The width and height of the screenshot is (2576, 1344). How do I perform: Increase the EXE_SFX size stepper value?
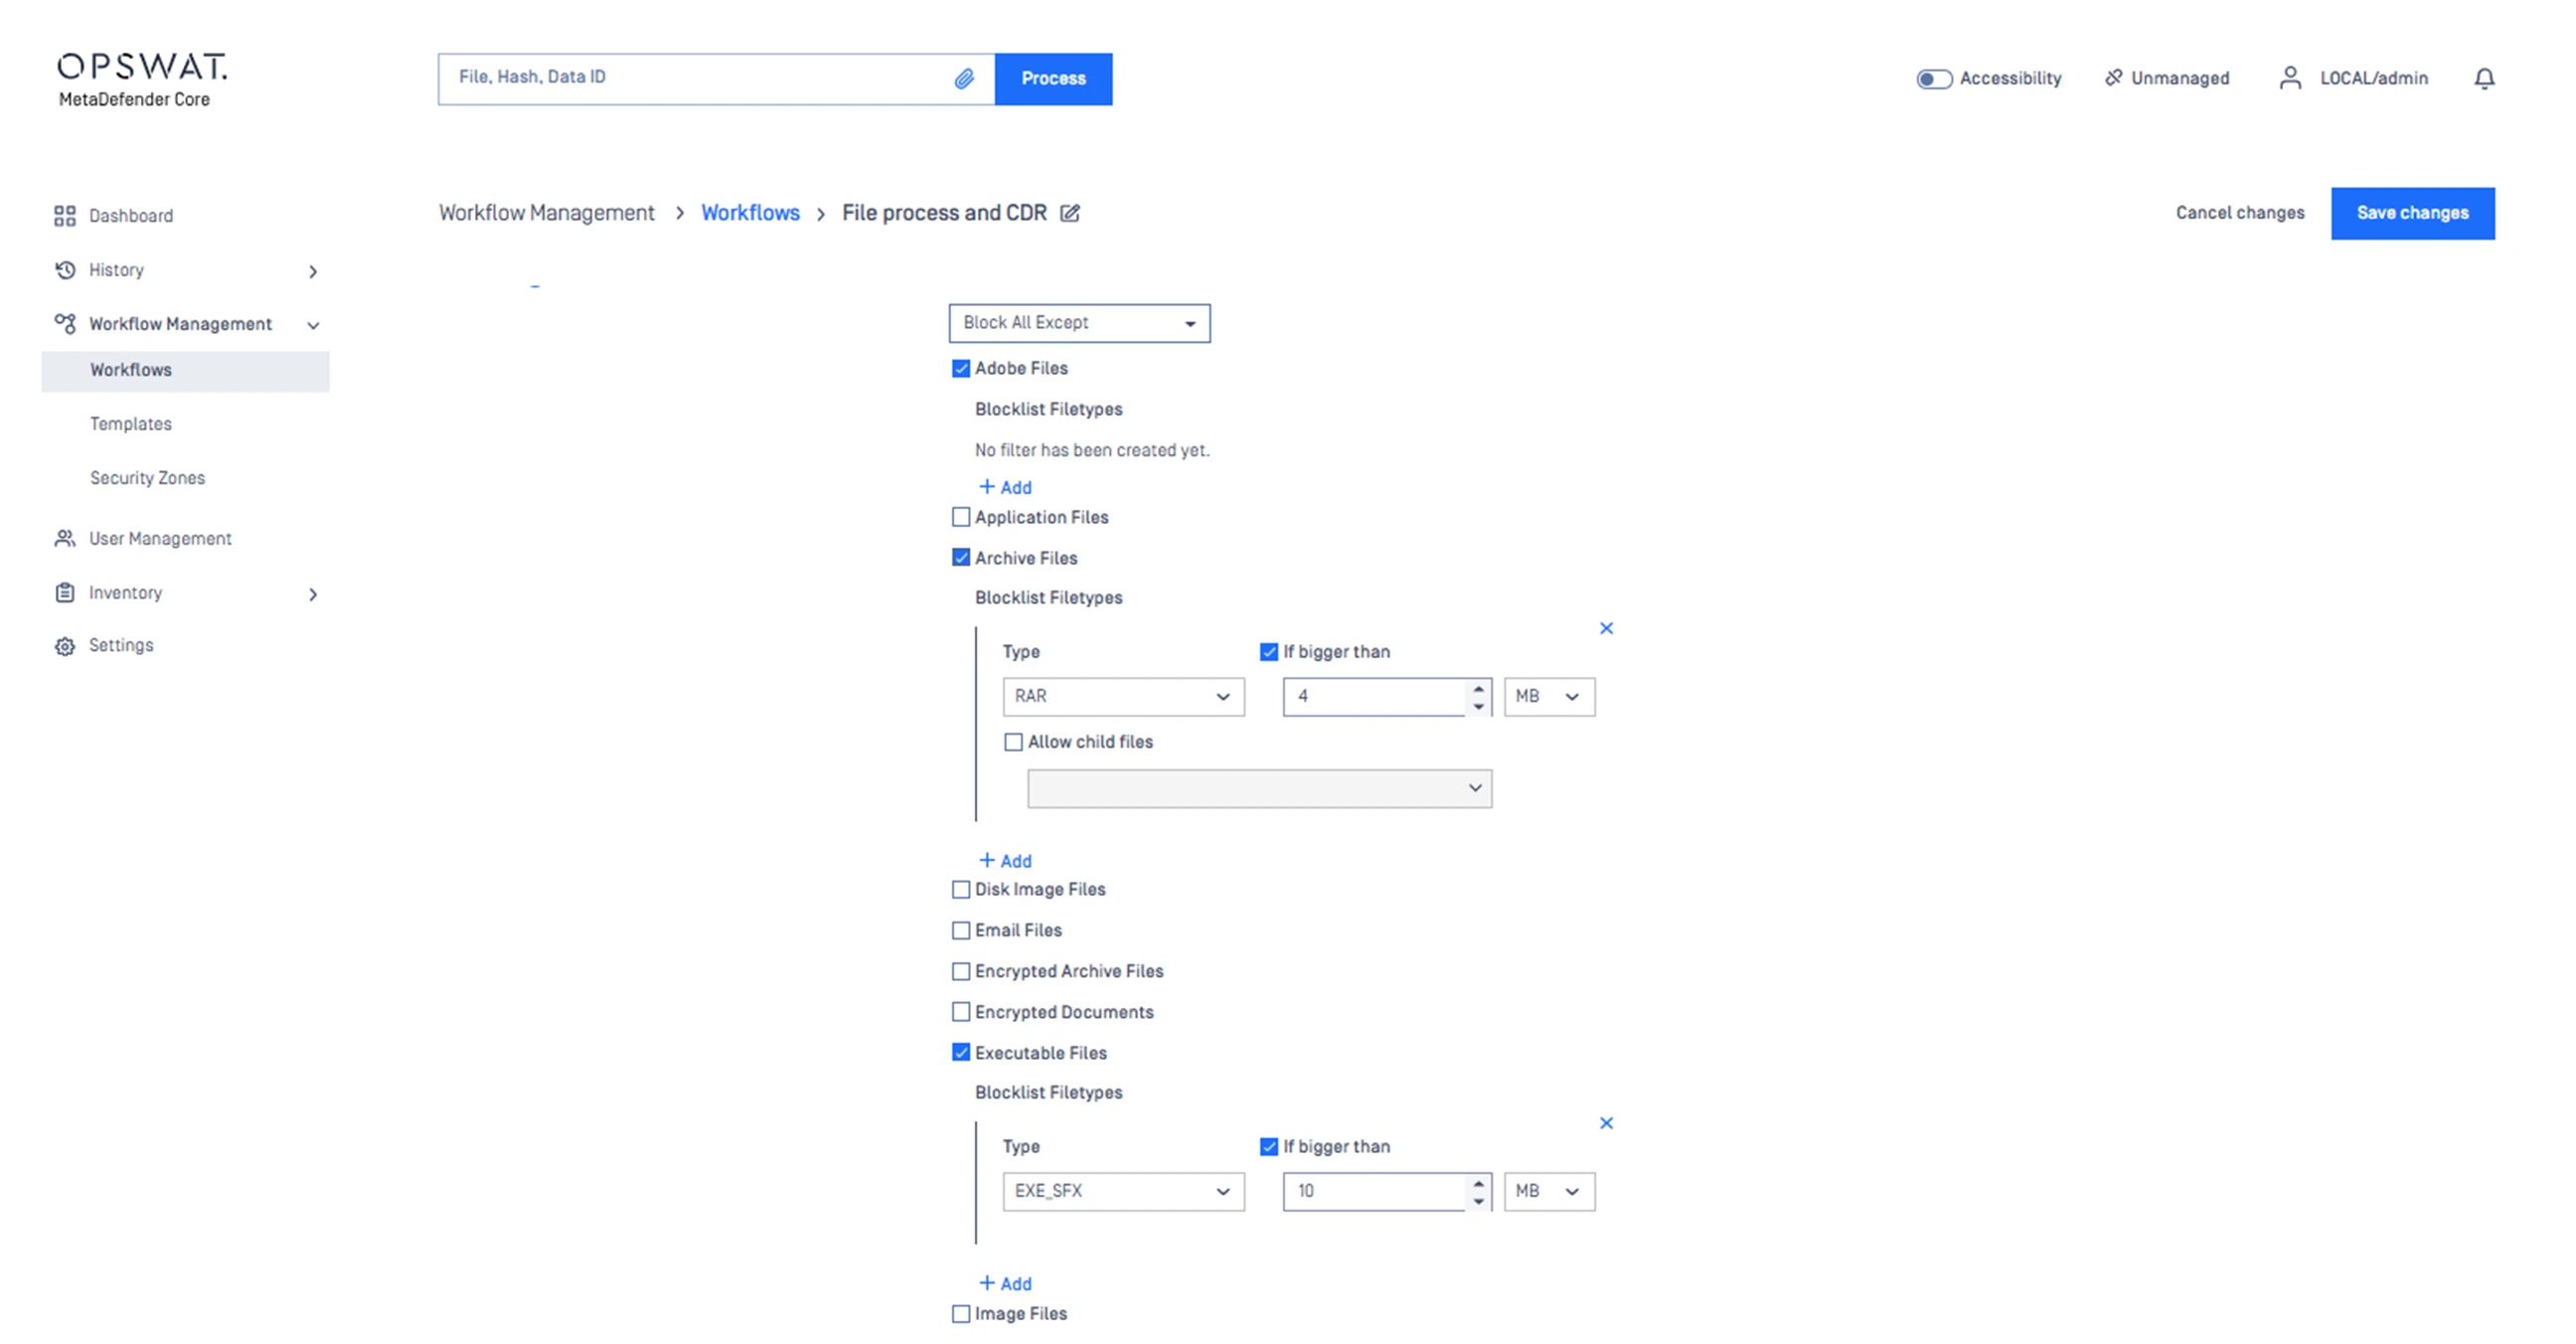1478,1182
